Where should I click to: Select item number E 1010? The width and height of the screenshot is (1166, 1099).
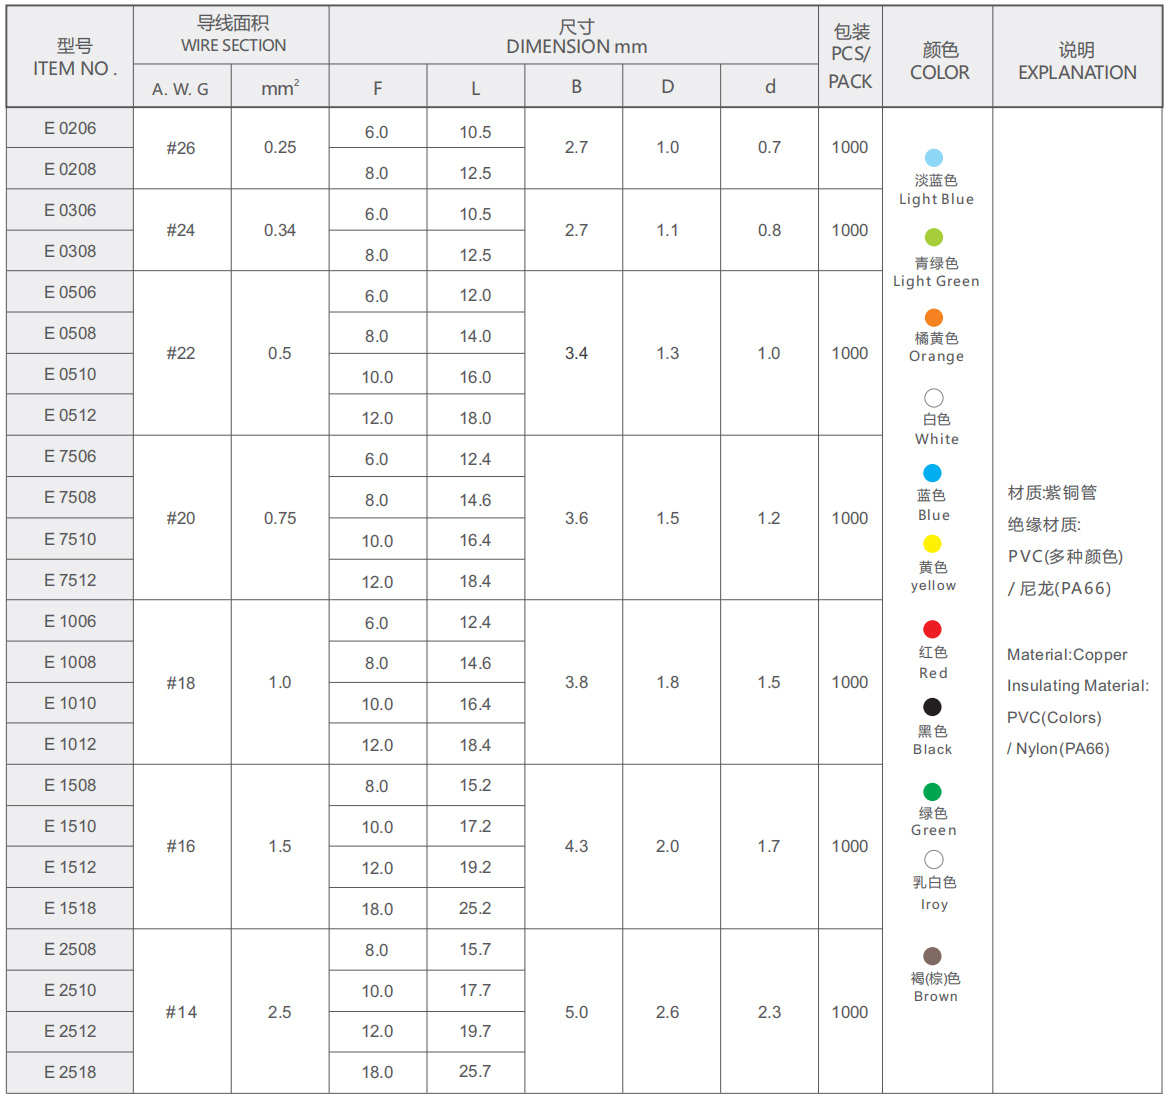tap(70, 703)
